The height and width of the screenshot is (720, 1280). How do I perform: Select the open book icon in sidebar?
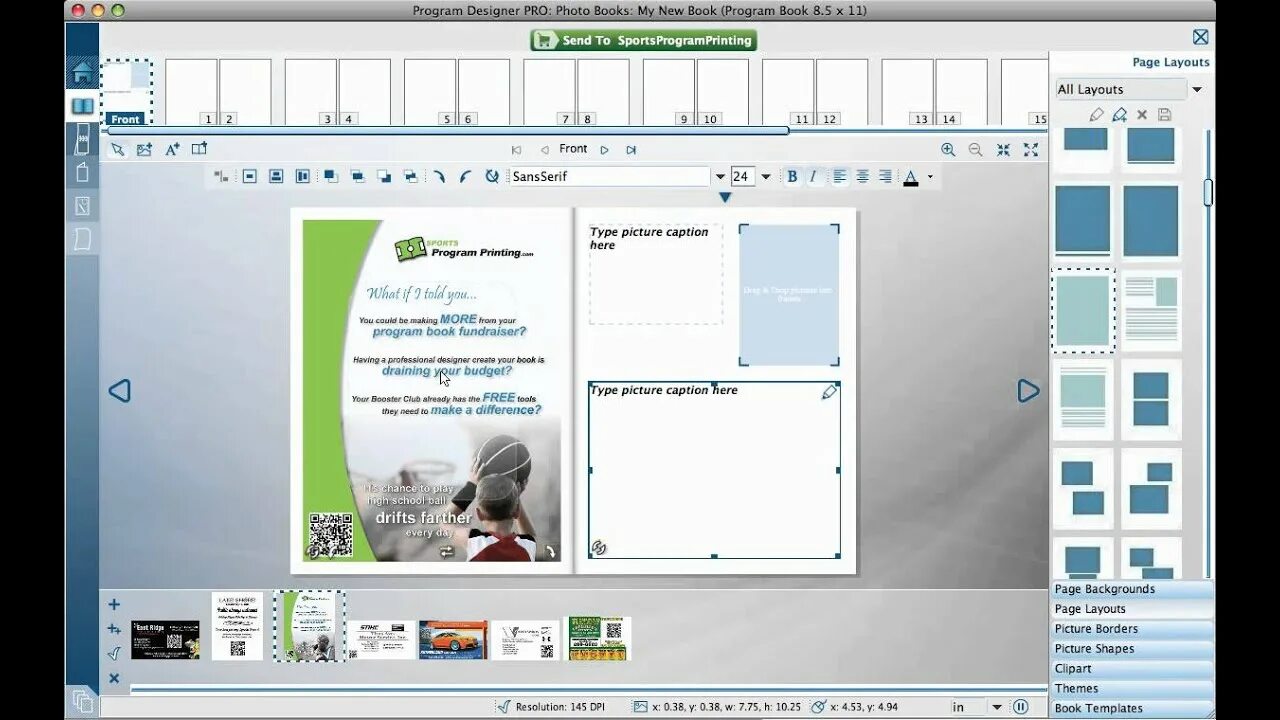click(82, 106)
